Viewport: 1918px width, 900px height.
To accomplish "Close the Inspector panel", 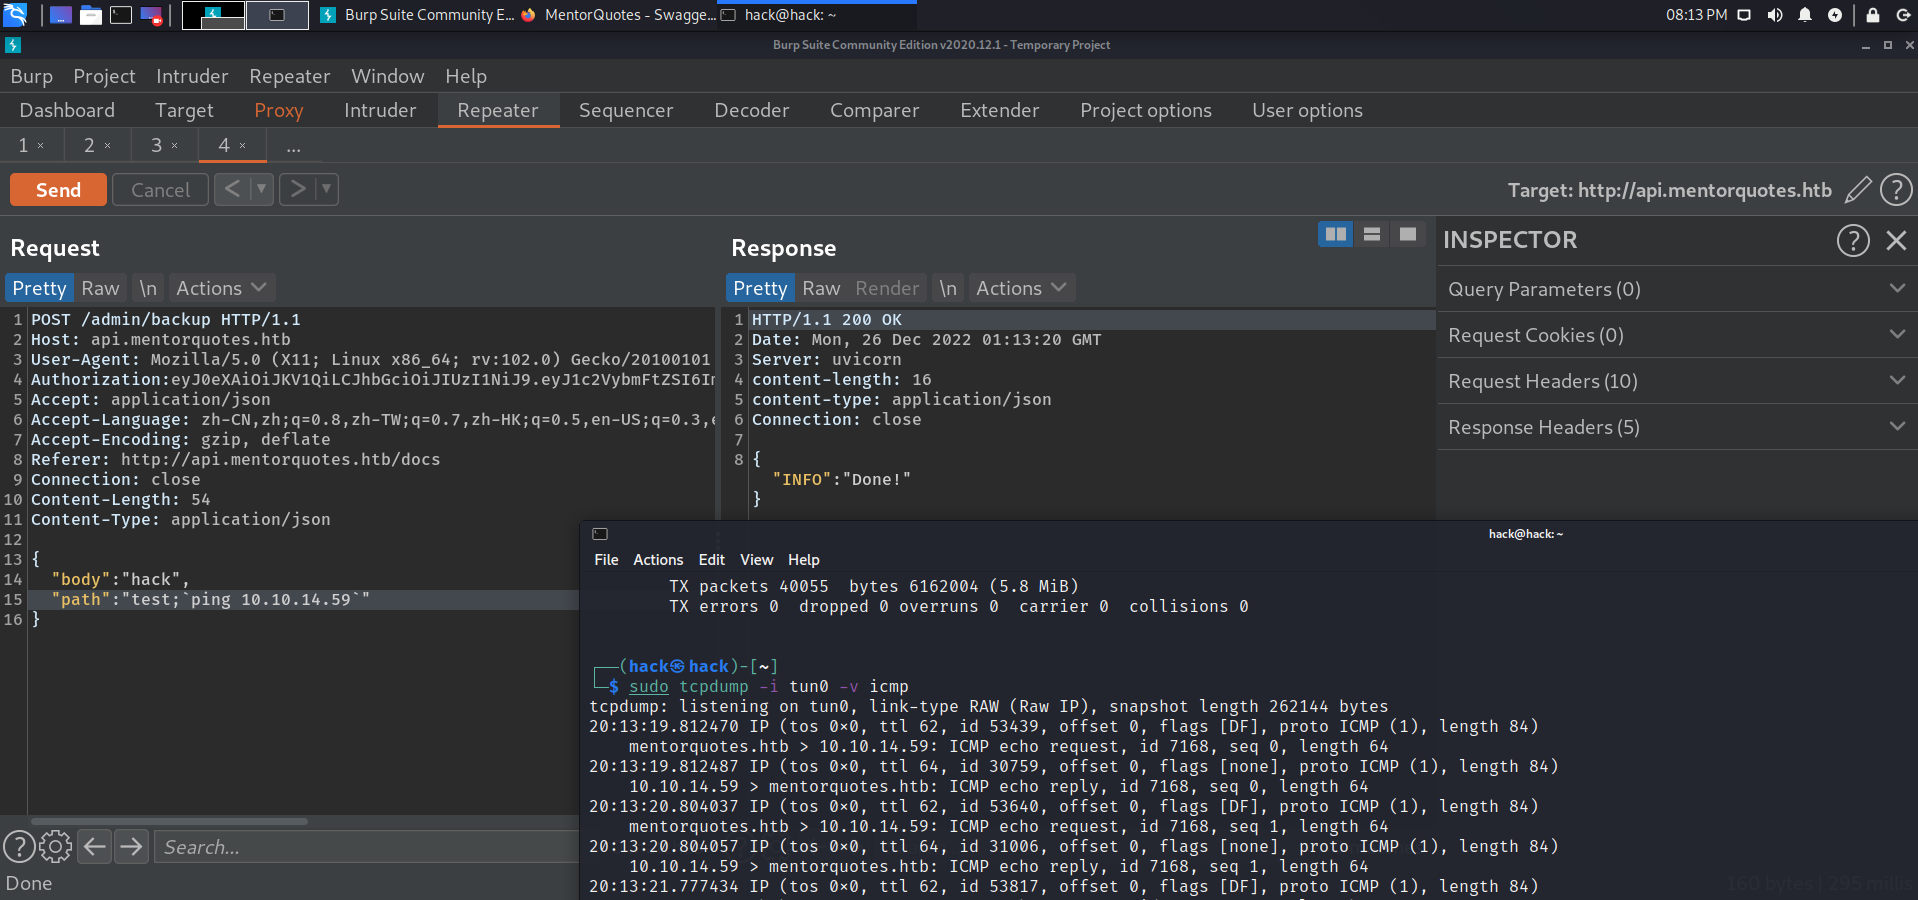I will pos(1896,240).
